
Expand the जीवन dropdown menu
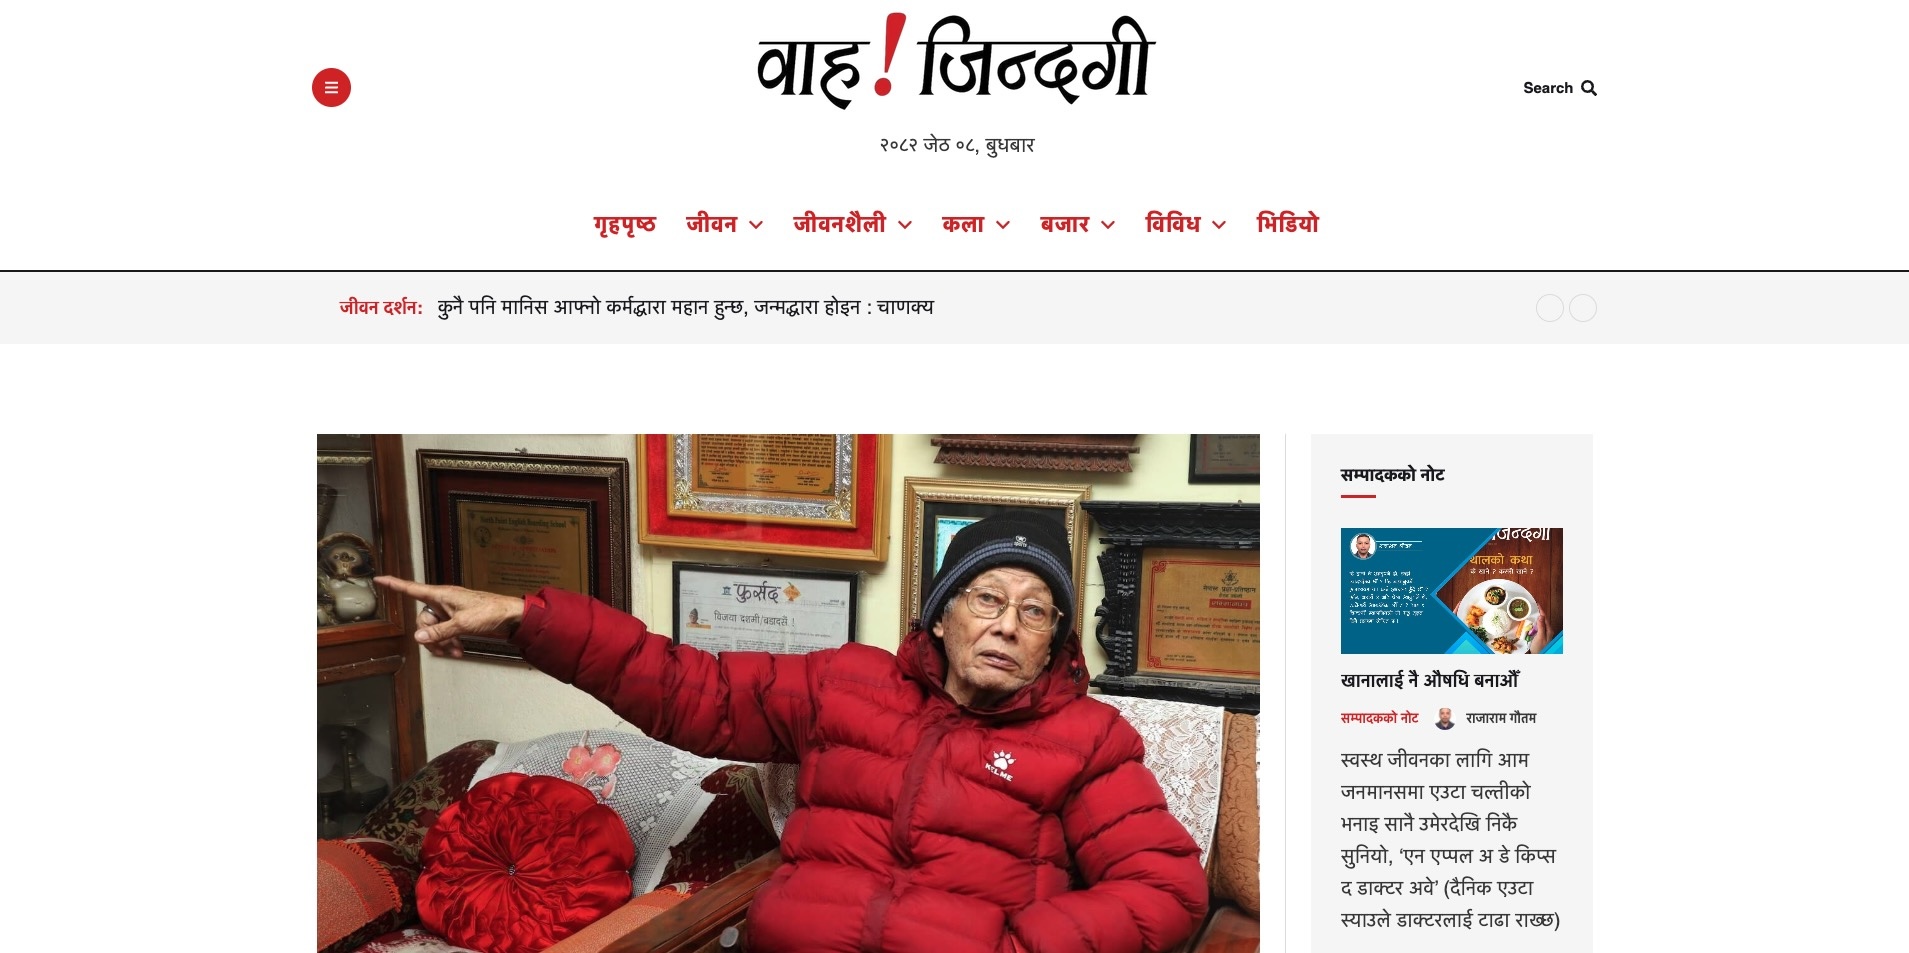coord(724,224)
